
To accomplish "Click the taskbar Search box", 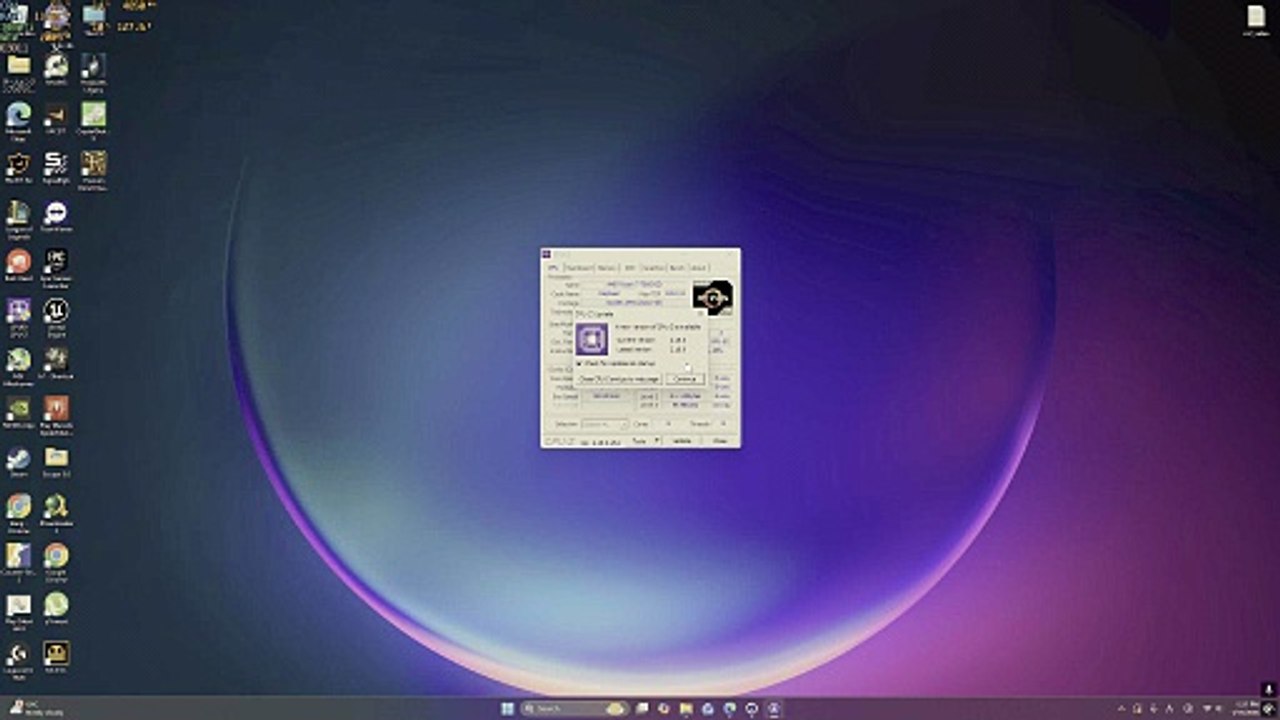I will click(575, 709).
